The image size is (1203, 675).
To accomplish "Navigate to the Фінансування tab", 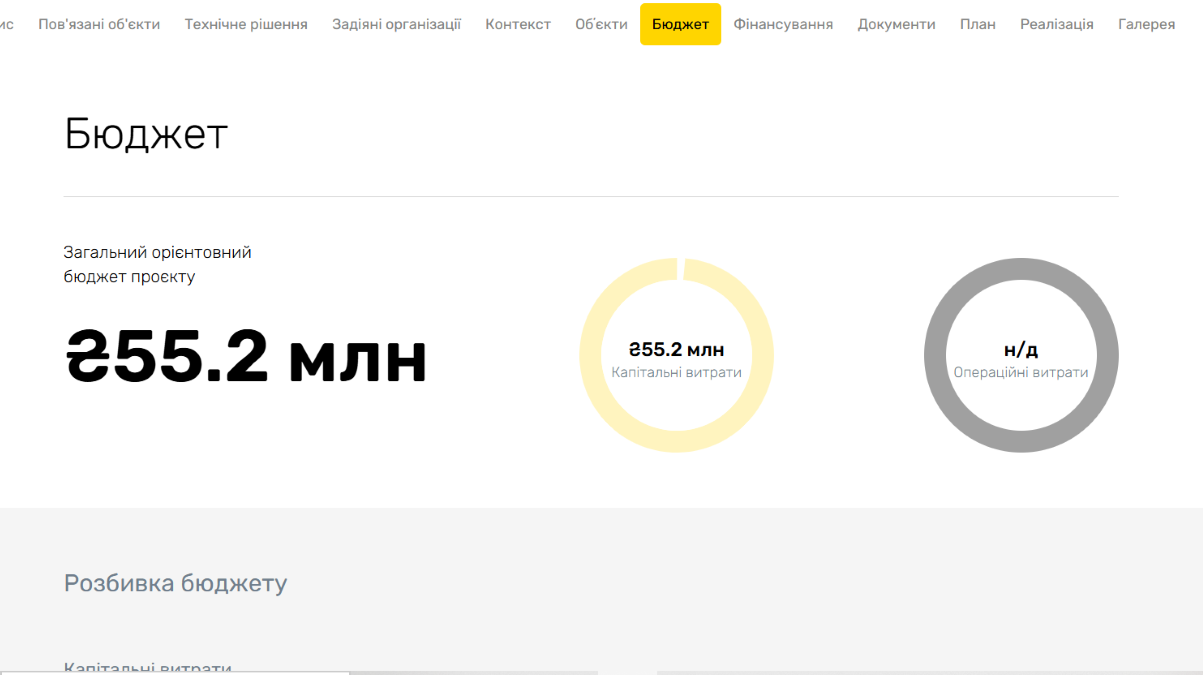I will click(x=783, y=24).
